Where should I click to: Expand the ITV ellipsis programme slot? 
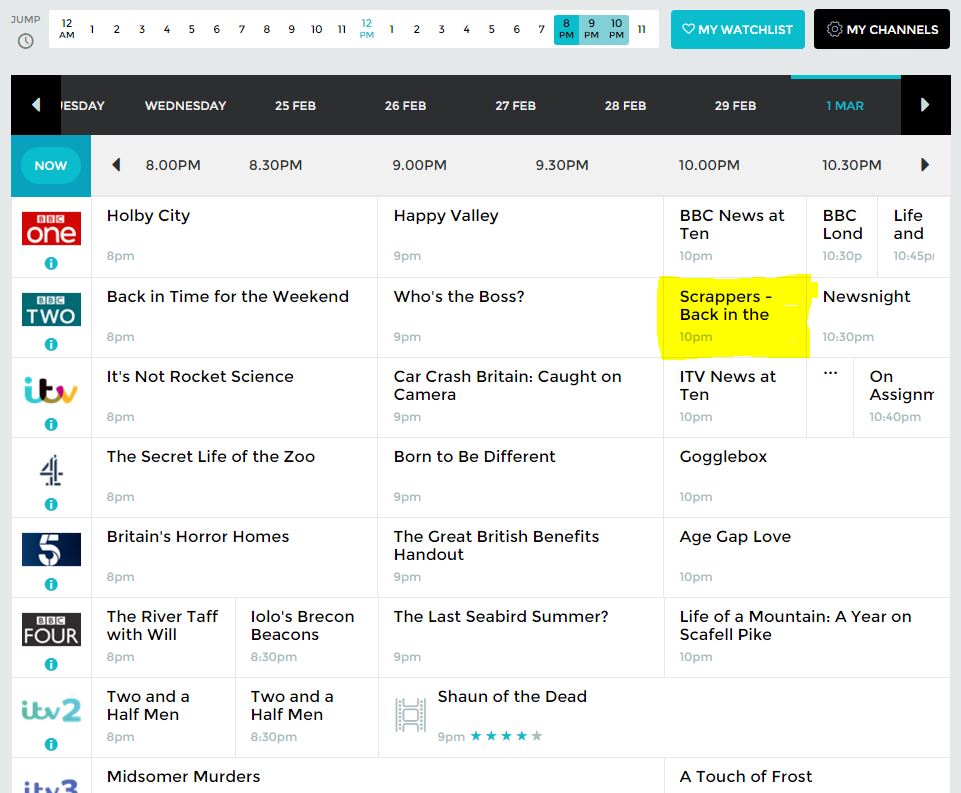pyautogui.click(x=830, y=398)
